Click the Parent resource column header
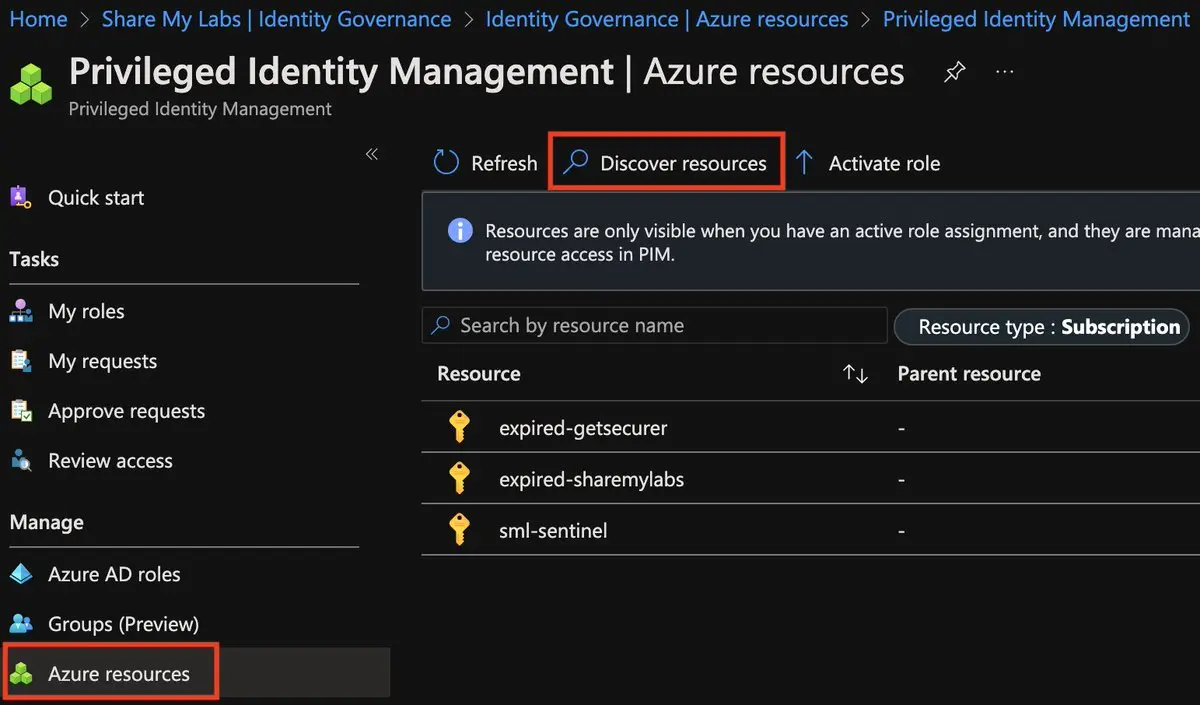 click(x=968, y=374)
